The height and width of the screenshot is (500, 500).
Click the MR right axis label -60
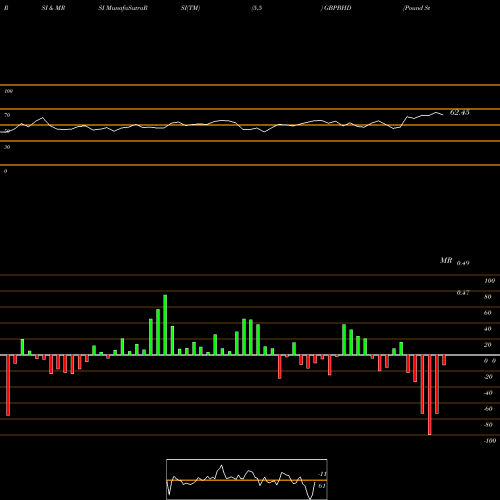pyautogui.click(x=488, y=409)
